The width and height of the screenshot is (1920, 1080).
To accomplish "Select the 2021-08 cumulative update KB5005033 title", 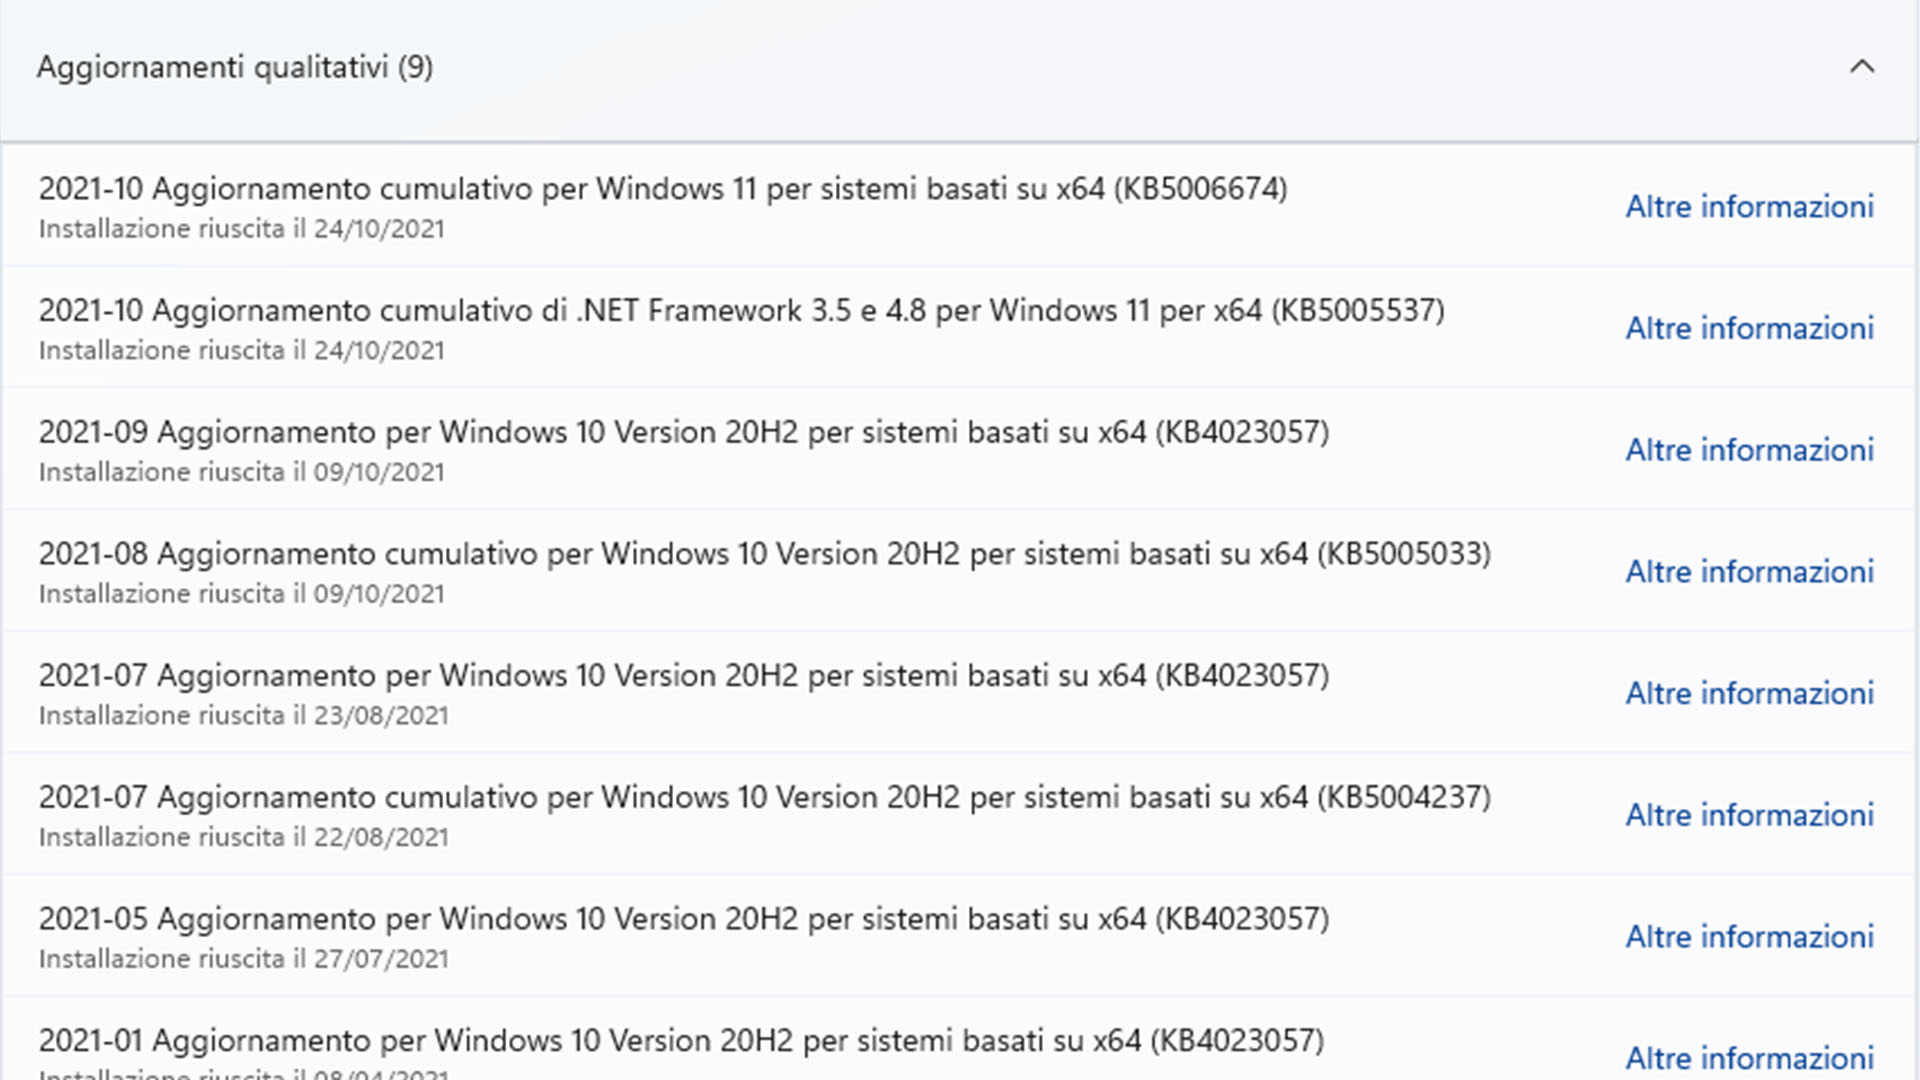I will click(x=765, y=554).
